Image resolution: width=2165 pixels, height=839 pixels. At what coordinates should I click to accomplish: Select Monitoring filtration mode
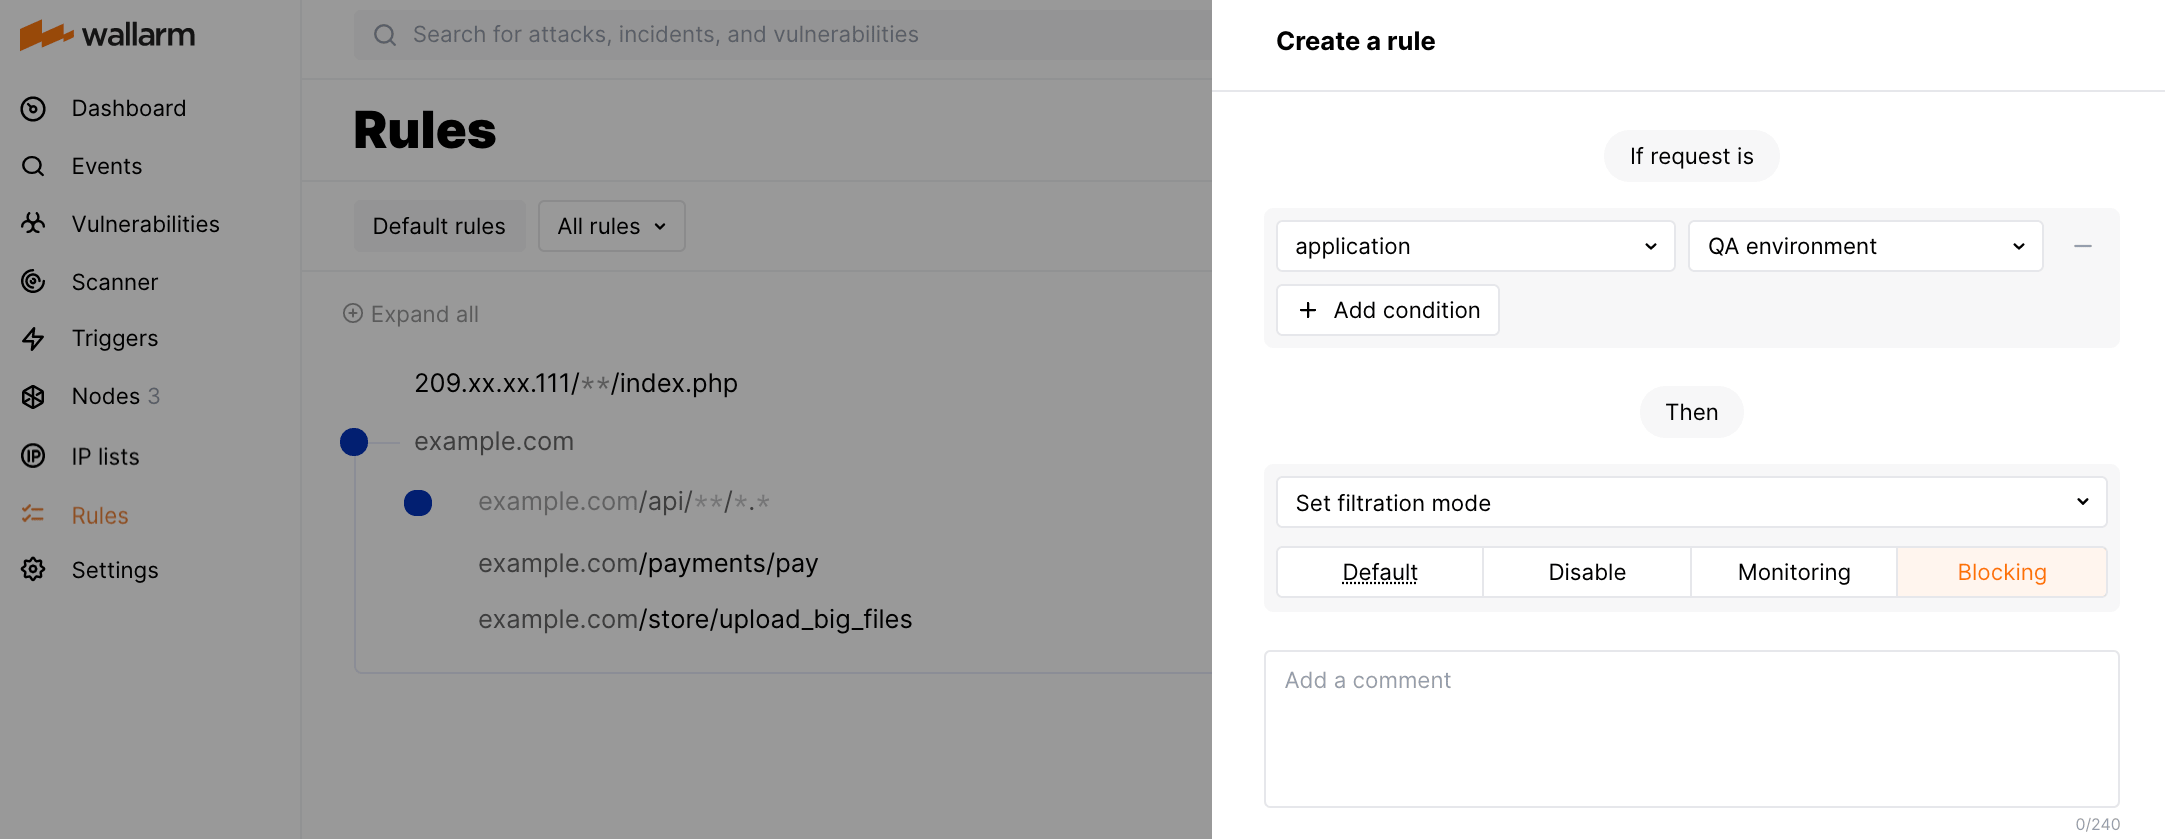(x=1793, y=572)
